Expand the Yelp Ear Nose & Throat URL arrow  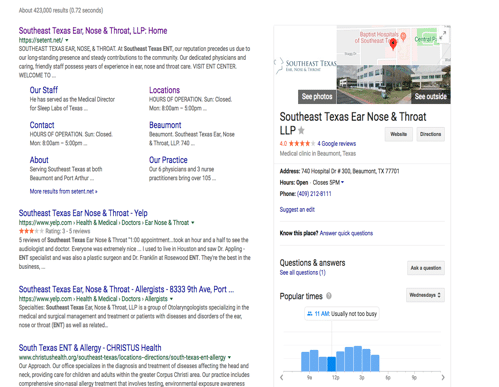pos(193,223)
